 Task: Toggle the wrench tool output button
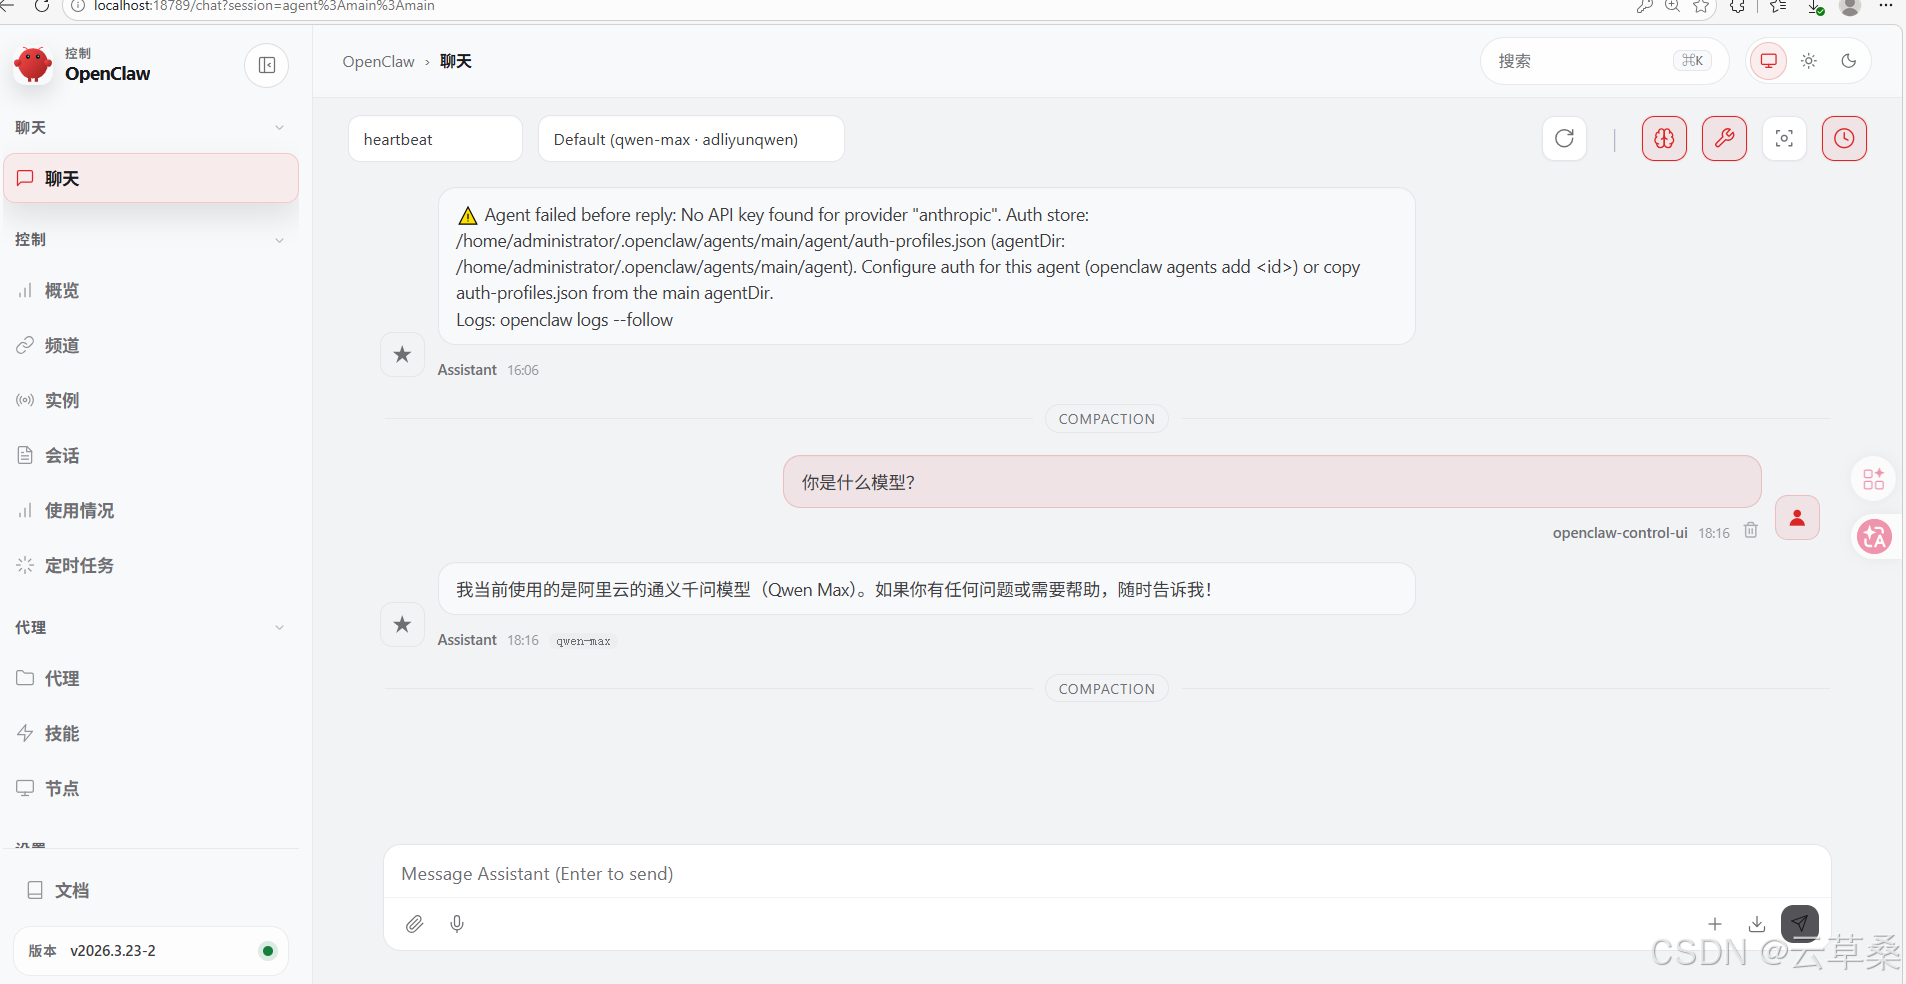pos(1725,139)
